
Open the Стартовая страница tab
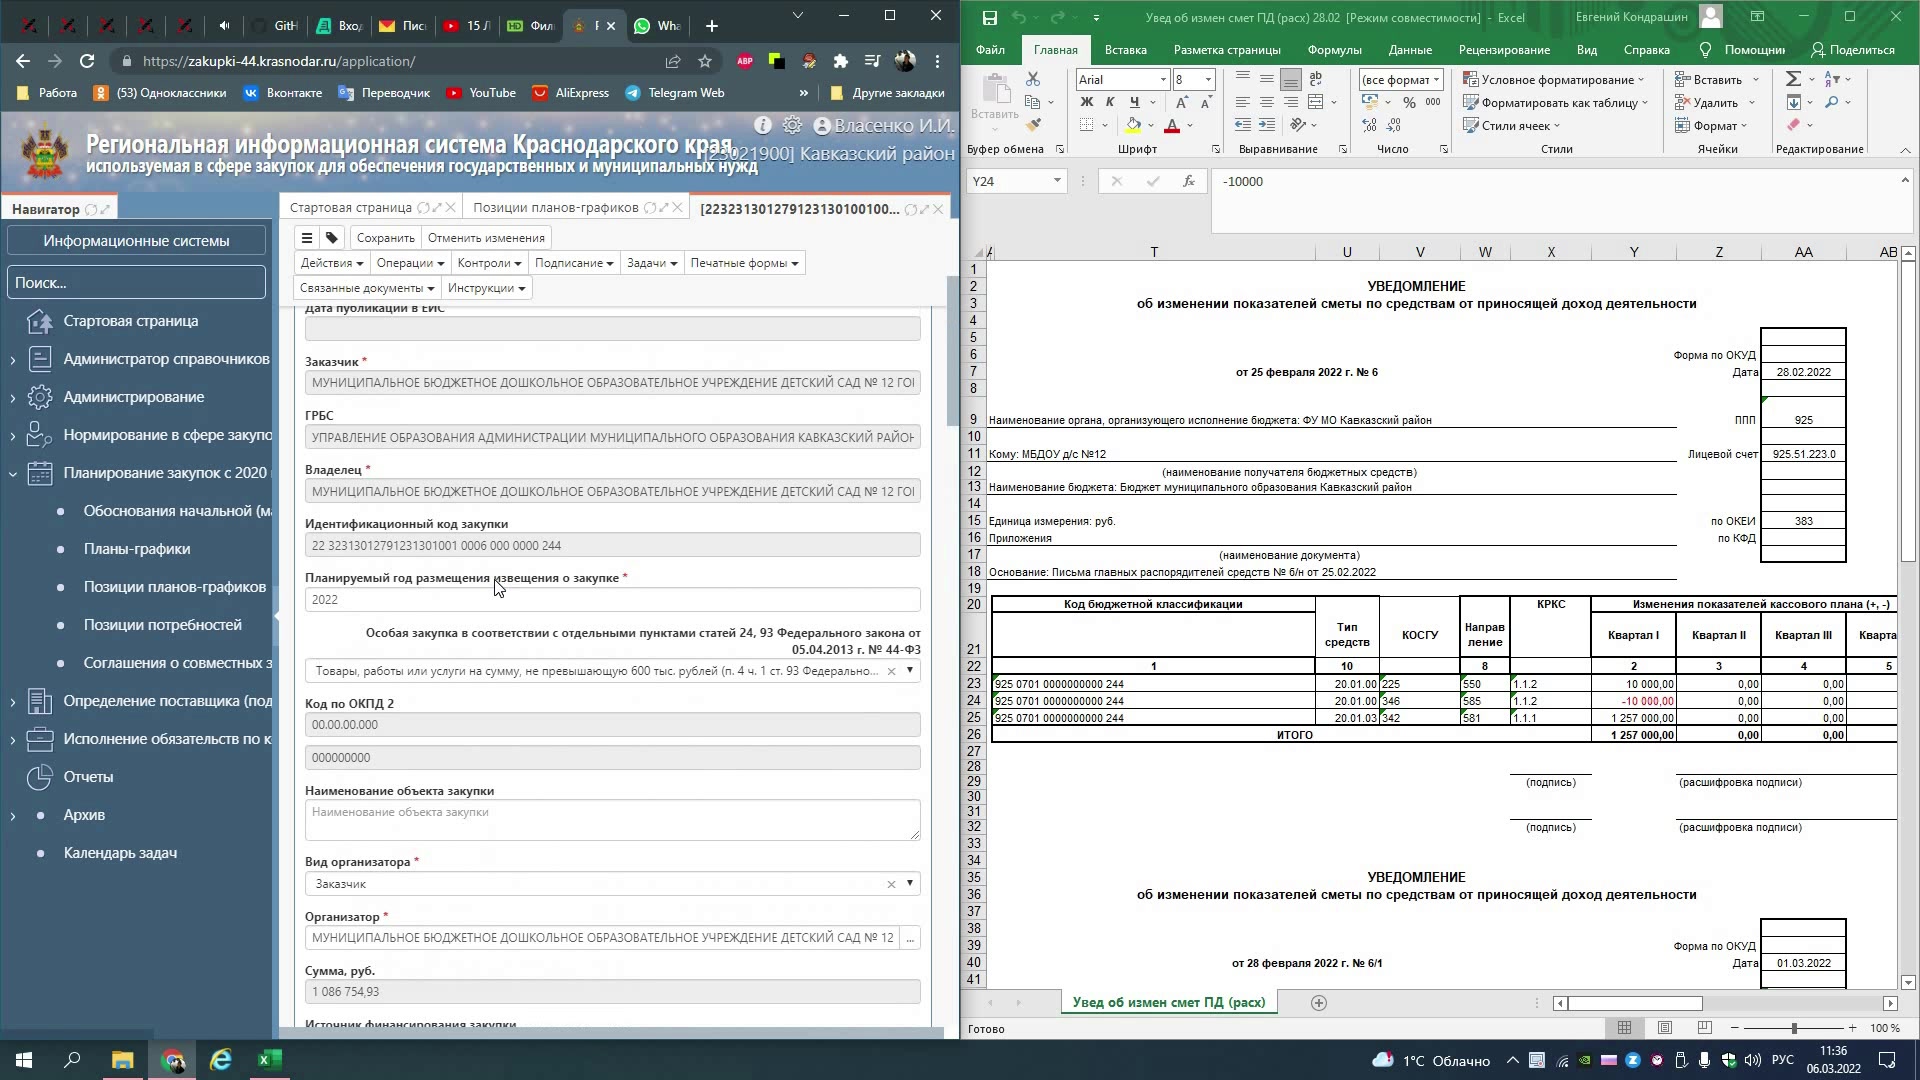point(350,208)
